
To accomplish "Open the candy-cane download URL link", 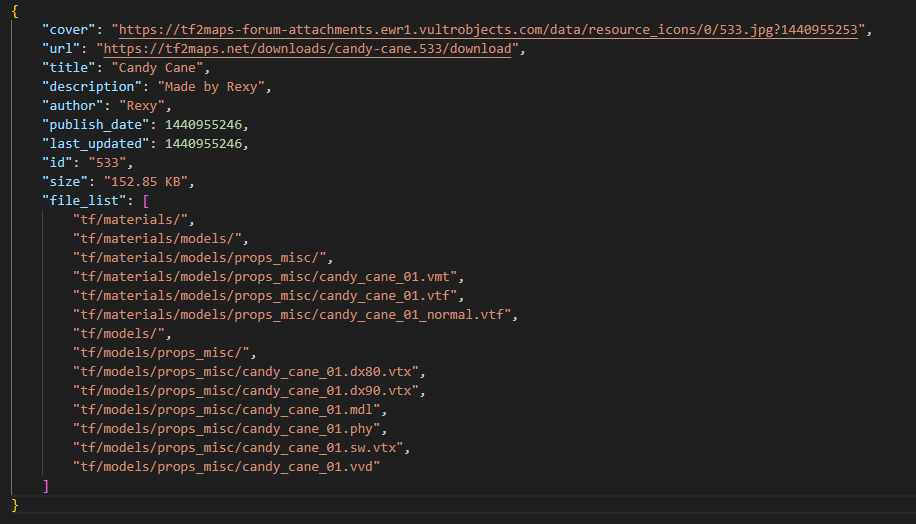I will 308,49.
